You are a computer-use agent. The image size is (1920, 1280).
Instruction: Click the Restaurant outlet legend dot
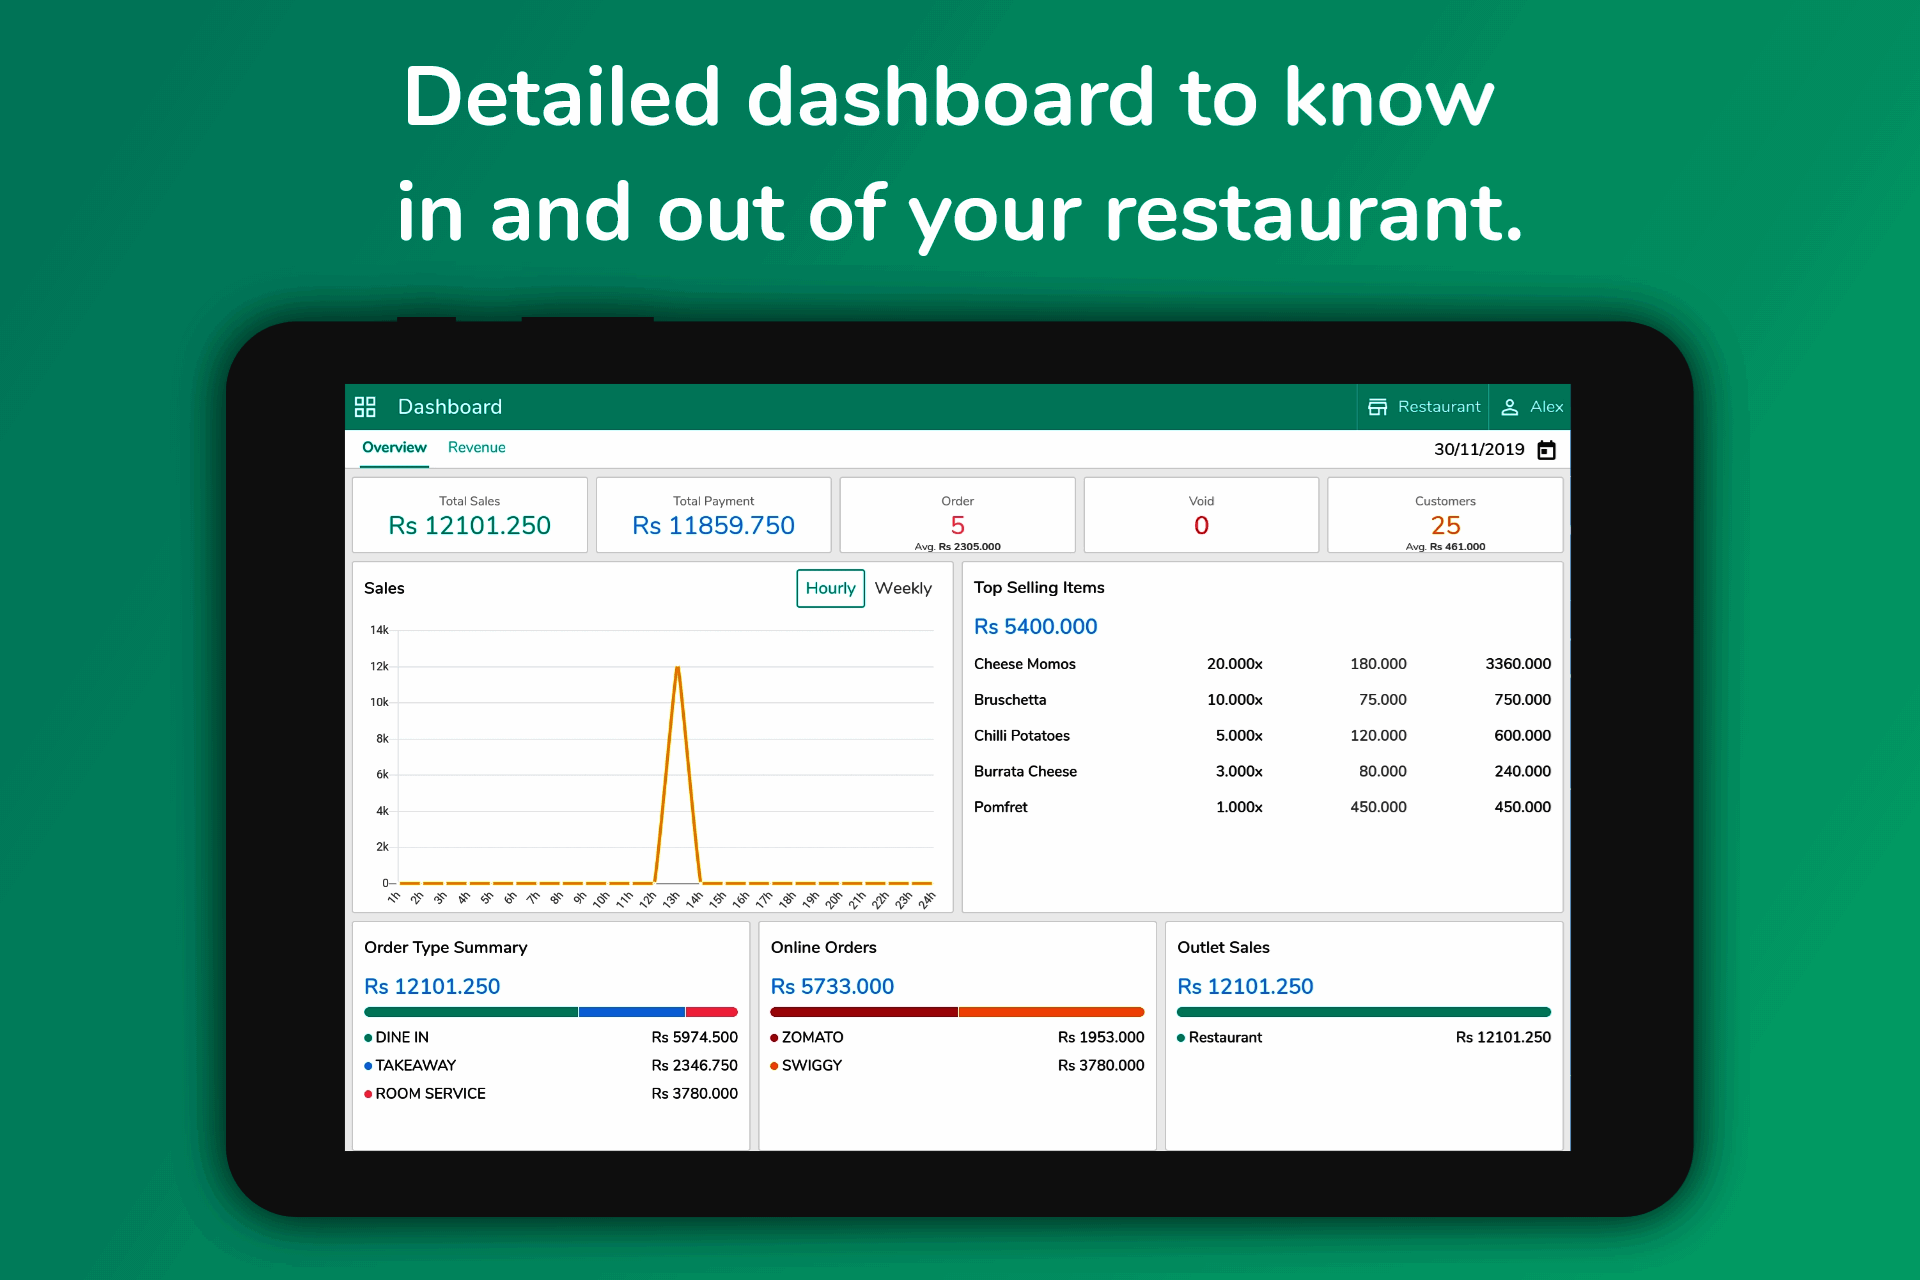click(1181, 1038)
